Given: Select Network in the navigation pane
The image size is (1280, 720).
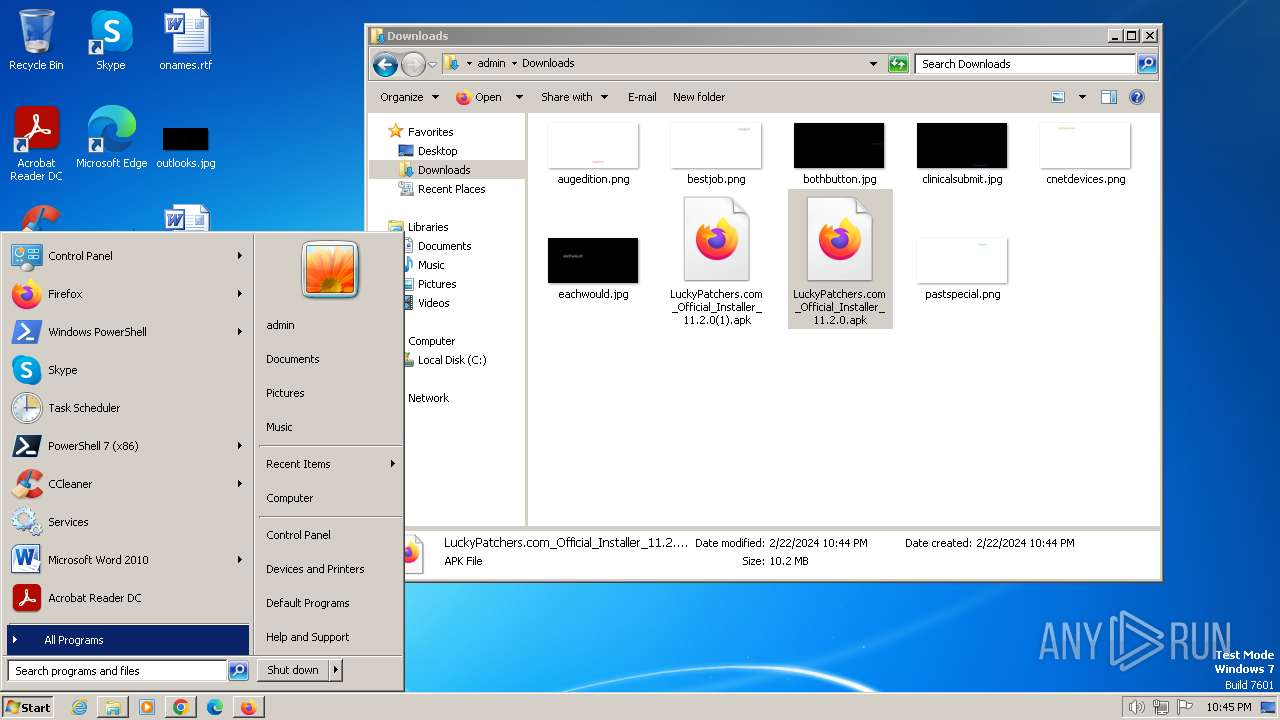Looking at the screenshot, I should (x=428, y=398).
